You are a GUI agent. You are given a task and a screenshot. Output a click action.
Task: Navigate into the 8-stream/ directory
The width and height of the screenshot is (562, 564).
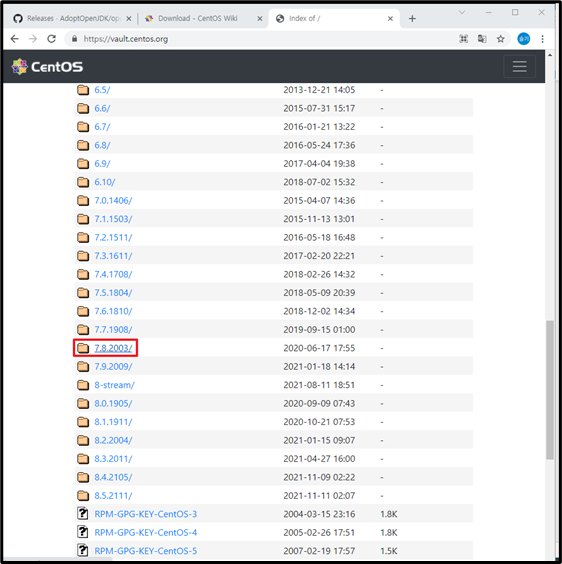pyautogui.click(x=114, y=385)
